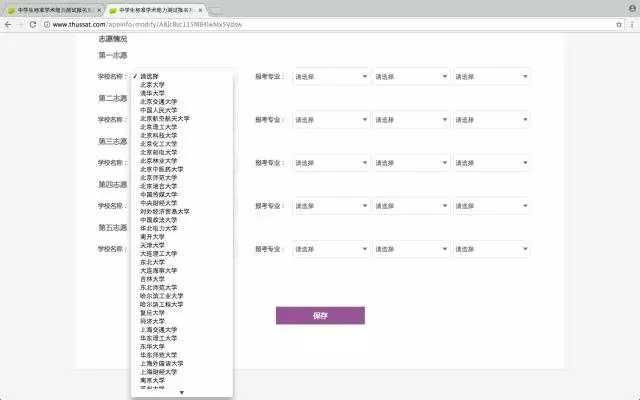This screenshot has height=400, width=640.
Task: Select 华北电力大学 in school list
Action: (182, 228)
